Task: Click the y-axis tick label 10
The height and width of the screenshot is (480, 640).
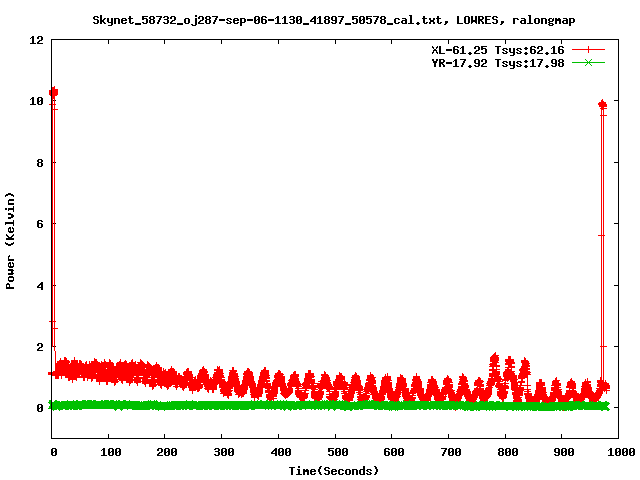Action: 36,101
